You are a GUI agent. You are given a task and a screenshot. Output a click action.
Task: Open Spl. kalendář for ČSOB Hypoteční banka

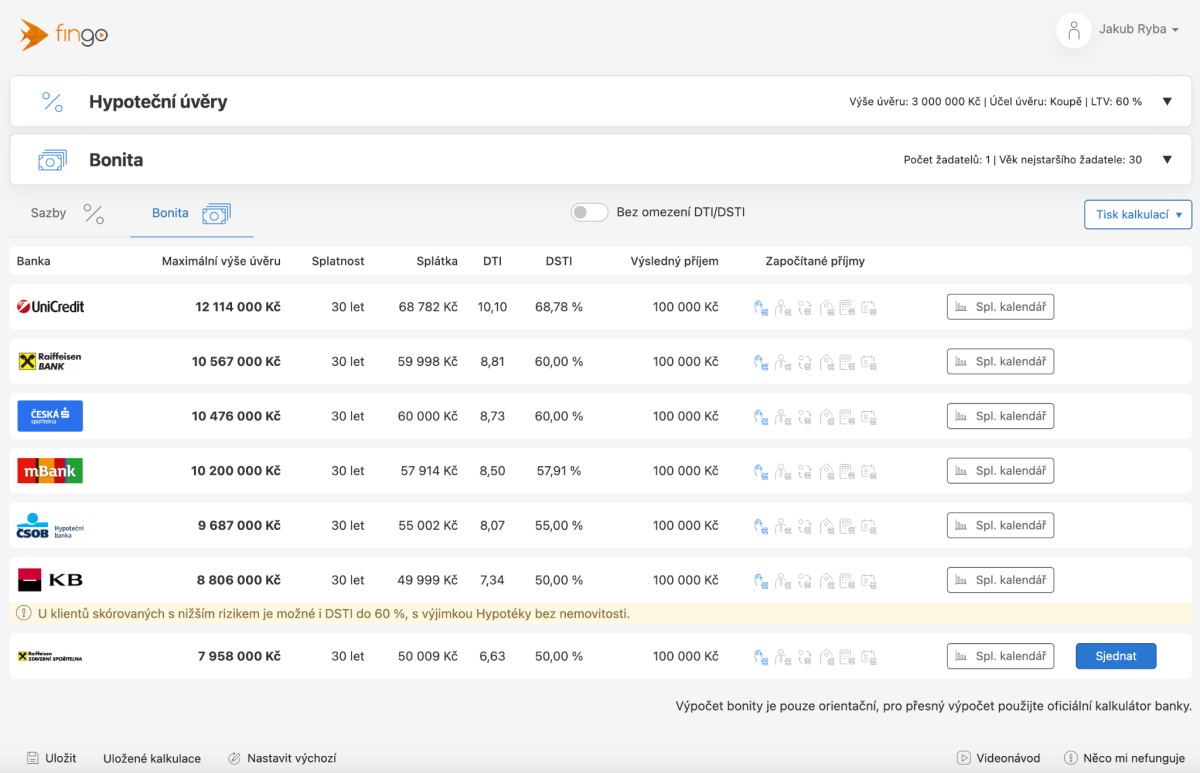tap(1000, 525)
